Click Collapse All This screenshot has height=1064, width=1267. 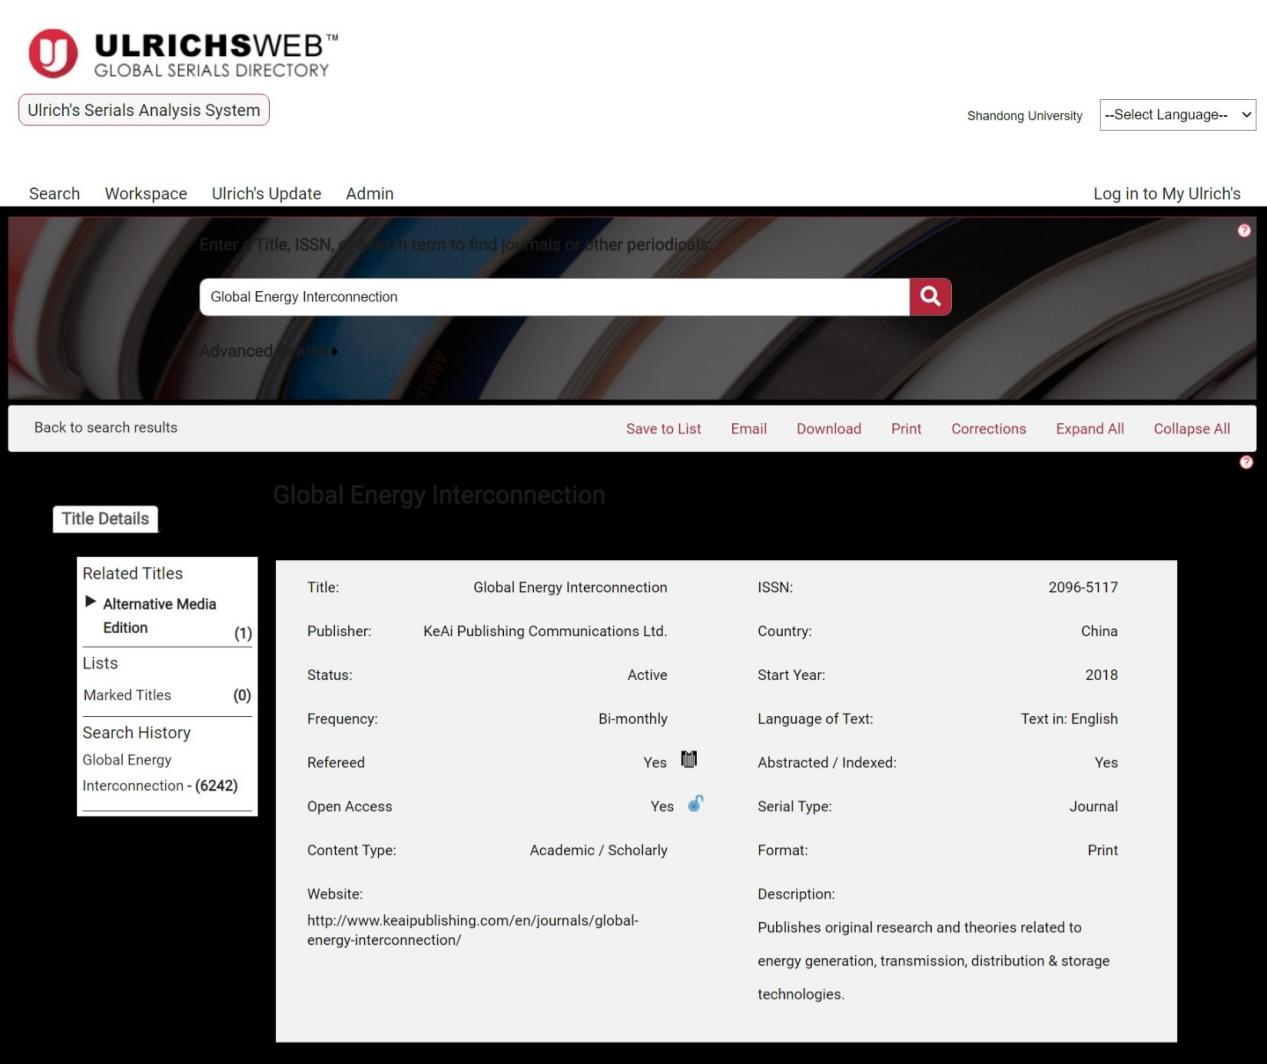coord(1192,429)
